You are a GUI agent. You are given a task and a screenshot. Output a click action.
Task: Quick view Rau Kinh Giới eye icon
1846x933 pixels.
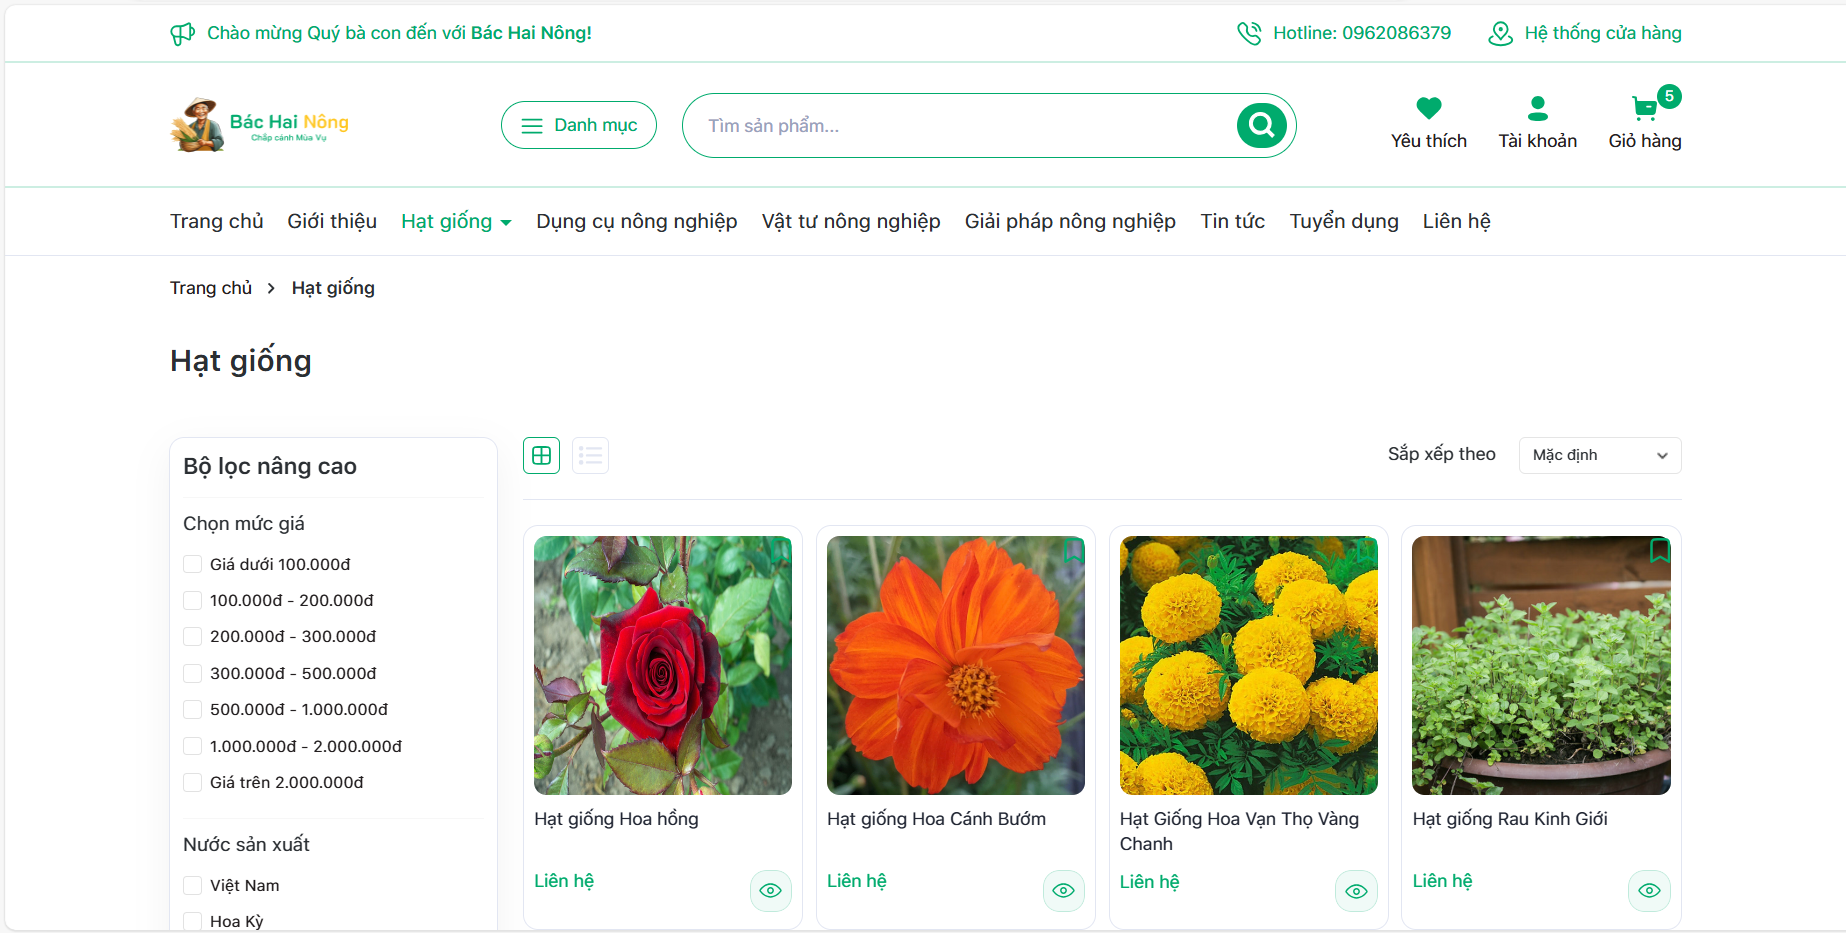click(x=1649, y=890)
